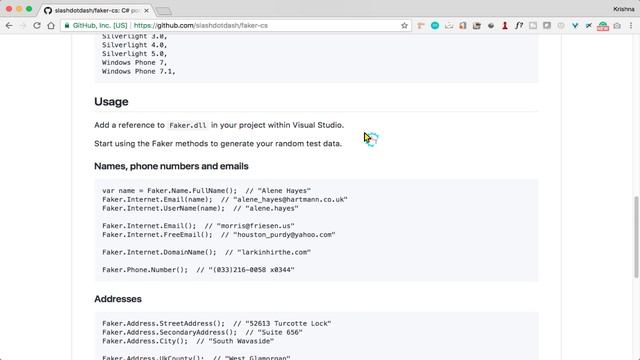Select the slashdotdash/faker-cs browser tab

(x=96, y=10)
